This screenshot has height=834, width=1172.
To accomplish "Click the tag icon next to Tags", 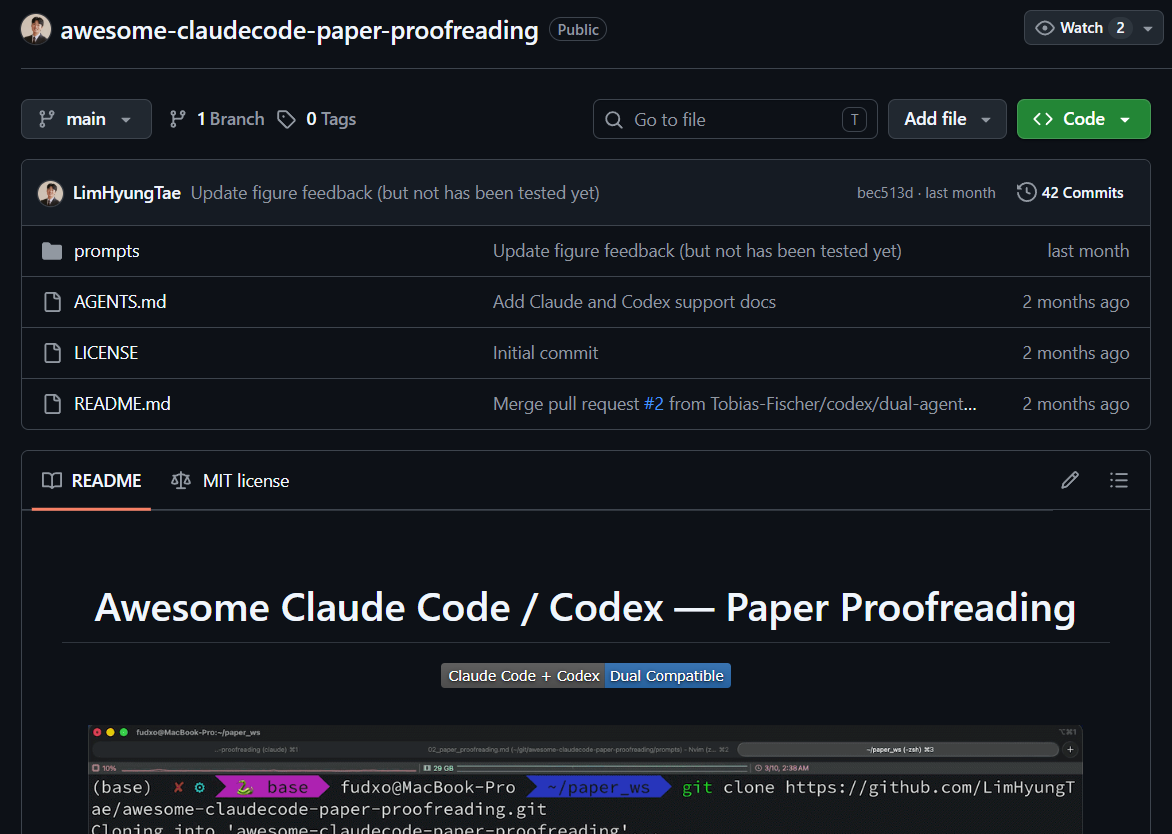I will pos(286,119).
